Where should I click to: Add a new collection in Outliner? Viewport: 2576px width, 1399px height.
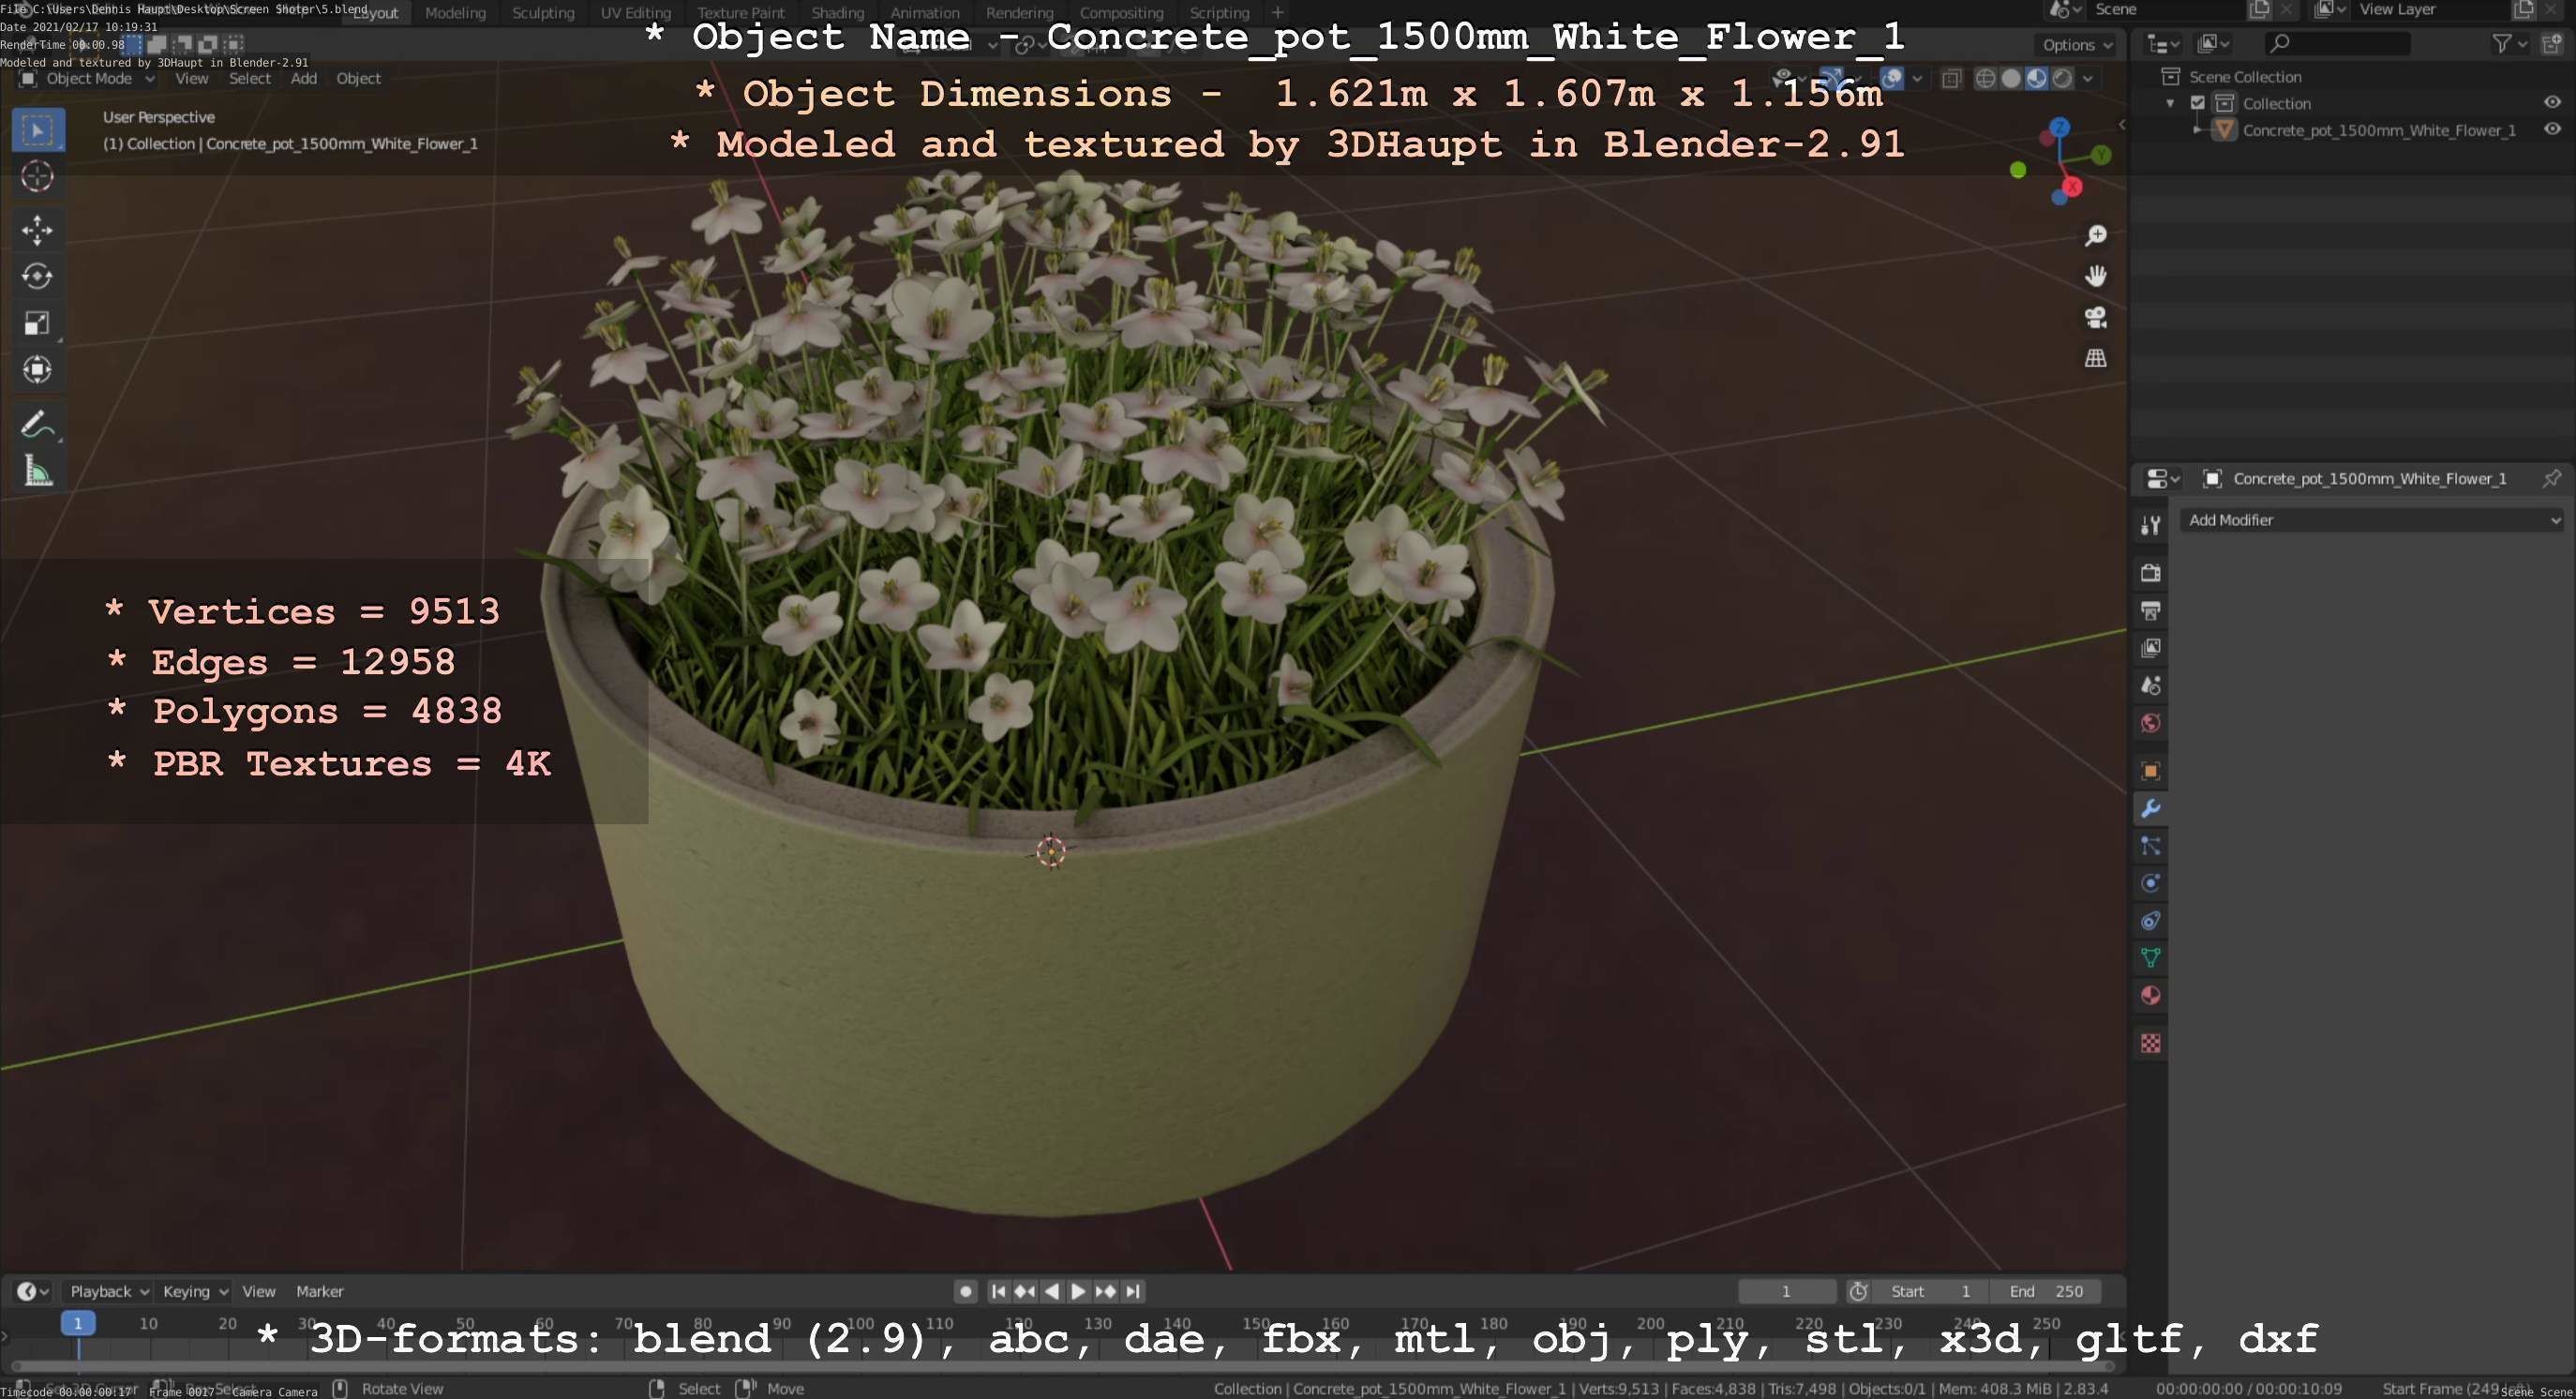click(x=2551, y=43)
